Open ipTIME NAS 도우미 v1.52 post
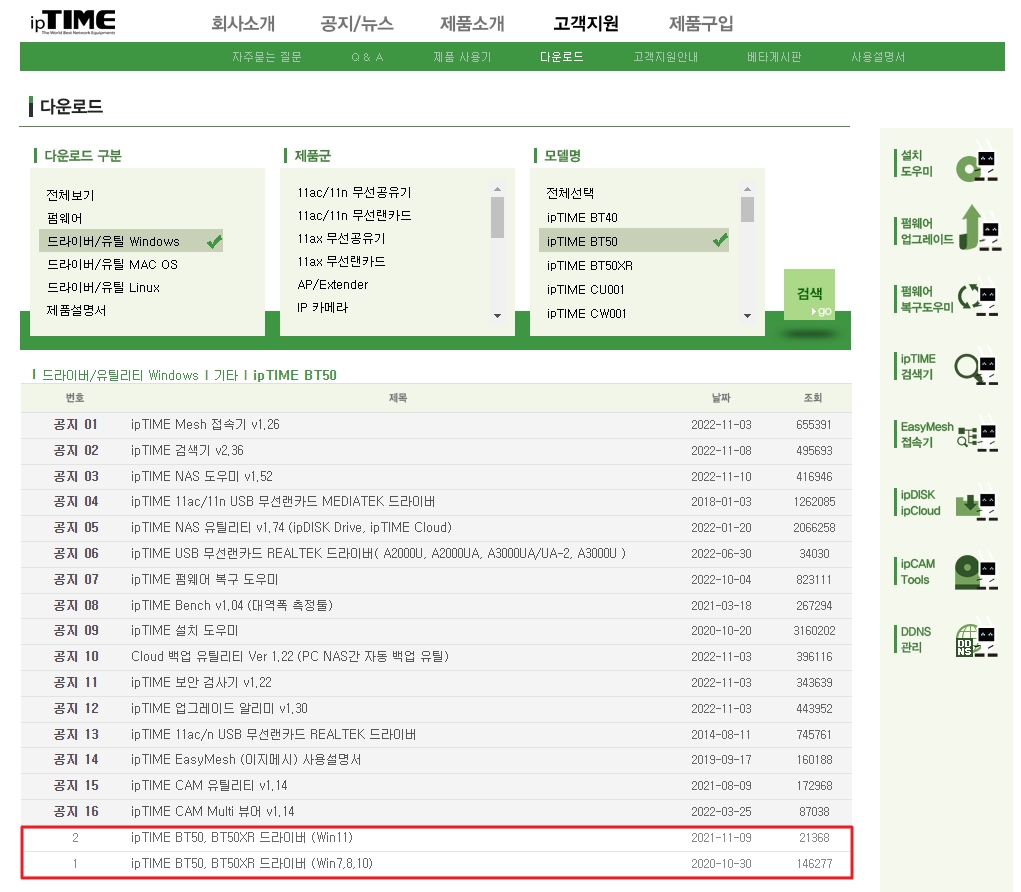The height and width of the screenshot is (892, 1021). [x=202, y=477]
